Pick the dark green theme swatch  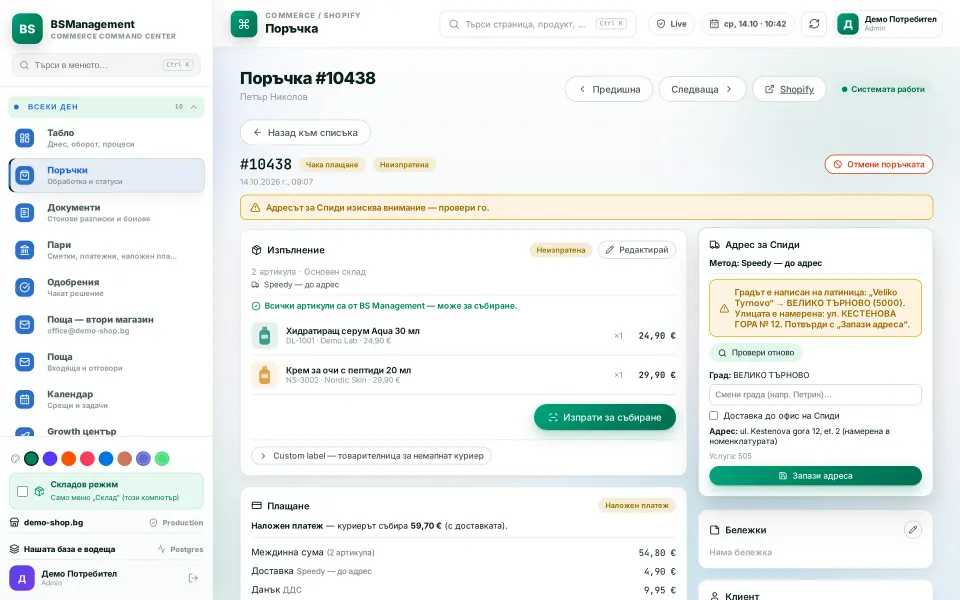click(x=31, y=459)
